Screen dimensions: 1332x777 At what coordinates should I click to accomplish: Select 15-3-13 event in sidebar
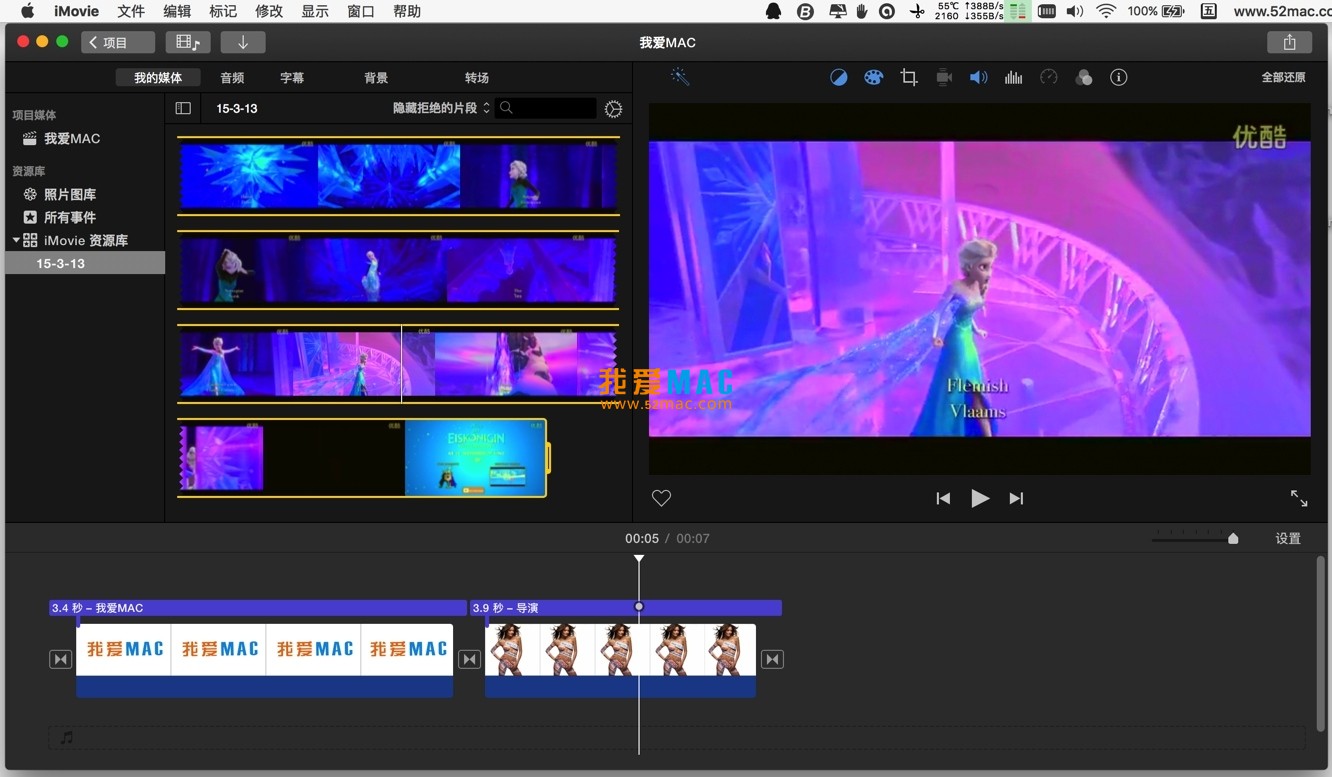pyautogui.click(x=85, y=263)
